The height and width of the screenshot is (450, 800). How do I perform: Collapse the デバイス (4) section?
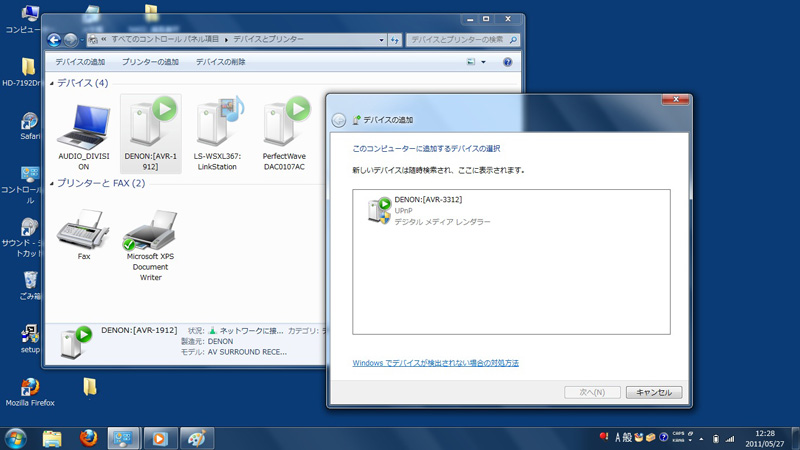coord(51,83)
